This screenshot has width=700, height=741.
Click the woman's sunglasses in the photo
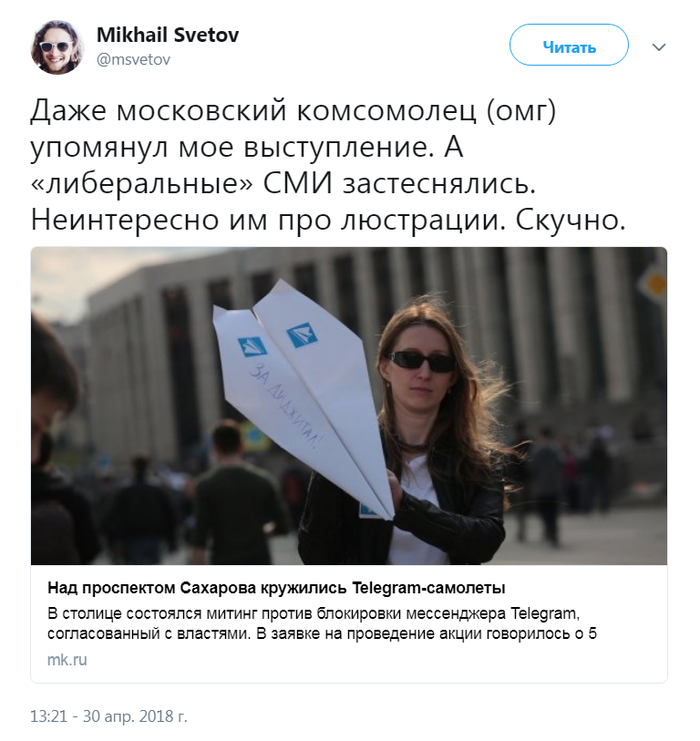(x=420, y=361)
